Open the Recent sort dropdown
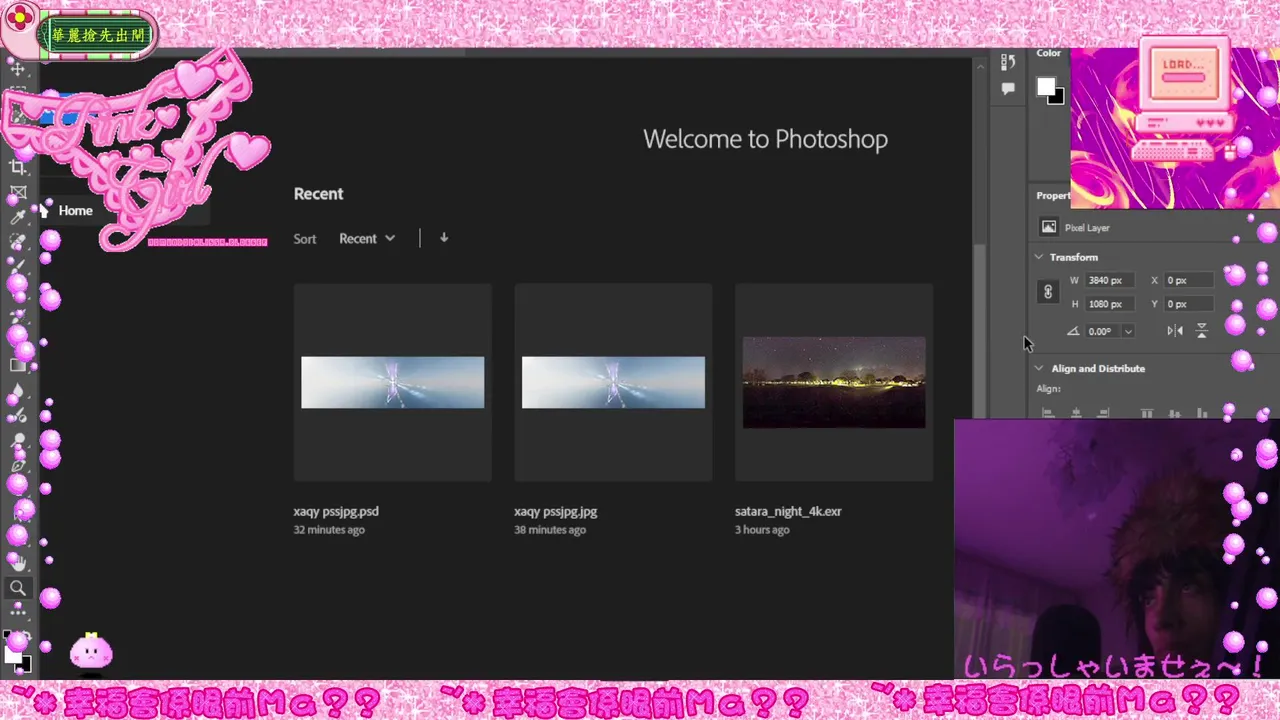The width and height of the screenshot is (1280, 720). [367, 238]
